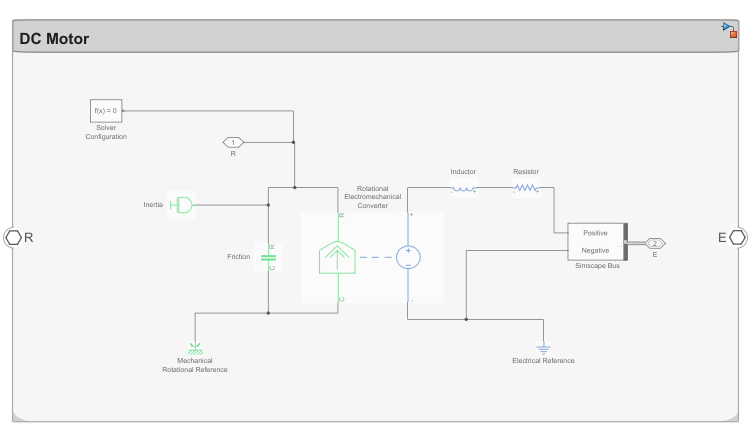Click the DC Motor title text
The image size is (755, 432).
click(x=54, y=39)
